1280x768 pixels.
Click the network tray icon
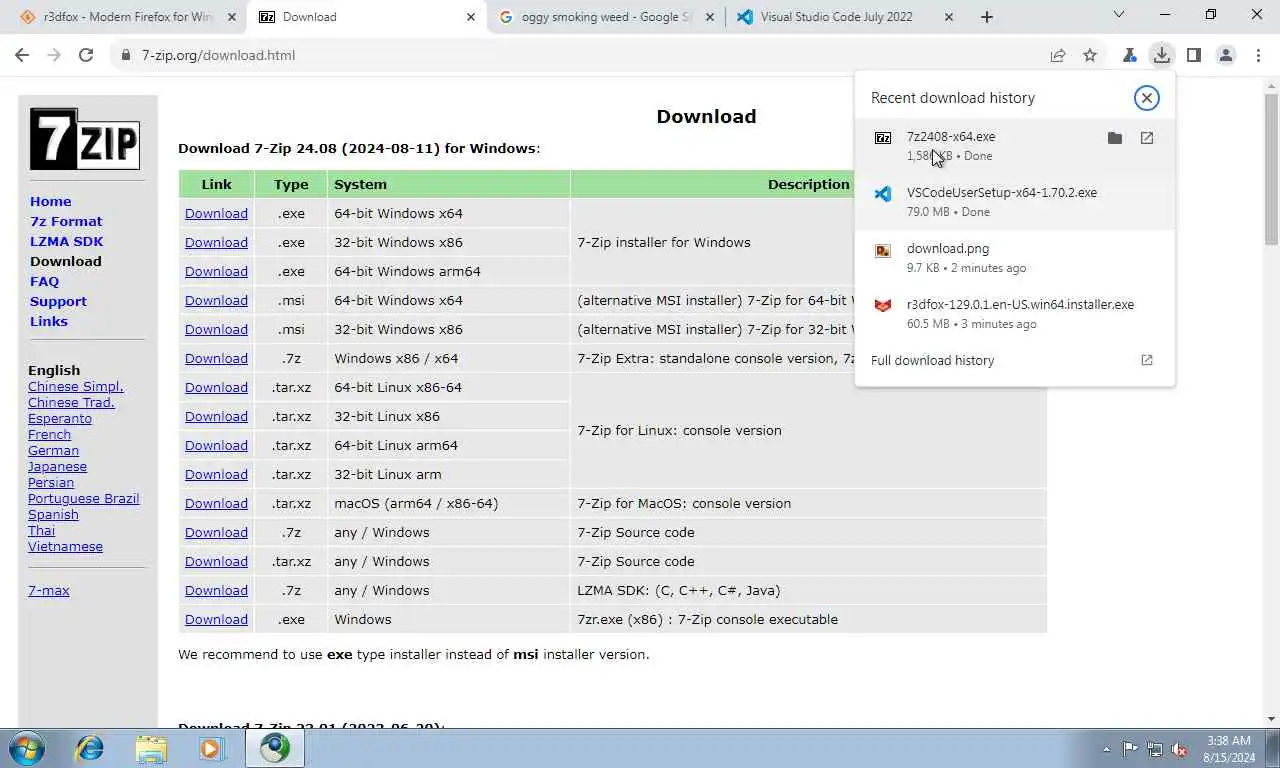1155,749
